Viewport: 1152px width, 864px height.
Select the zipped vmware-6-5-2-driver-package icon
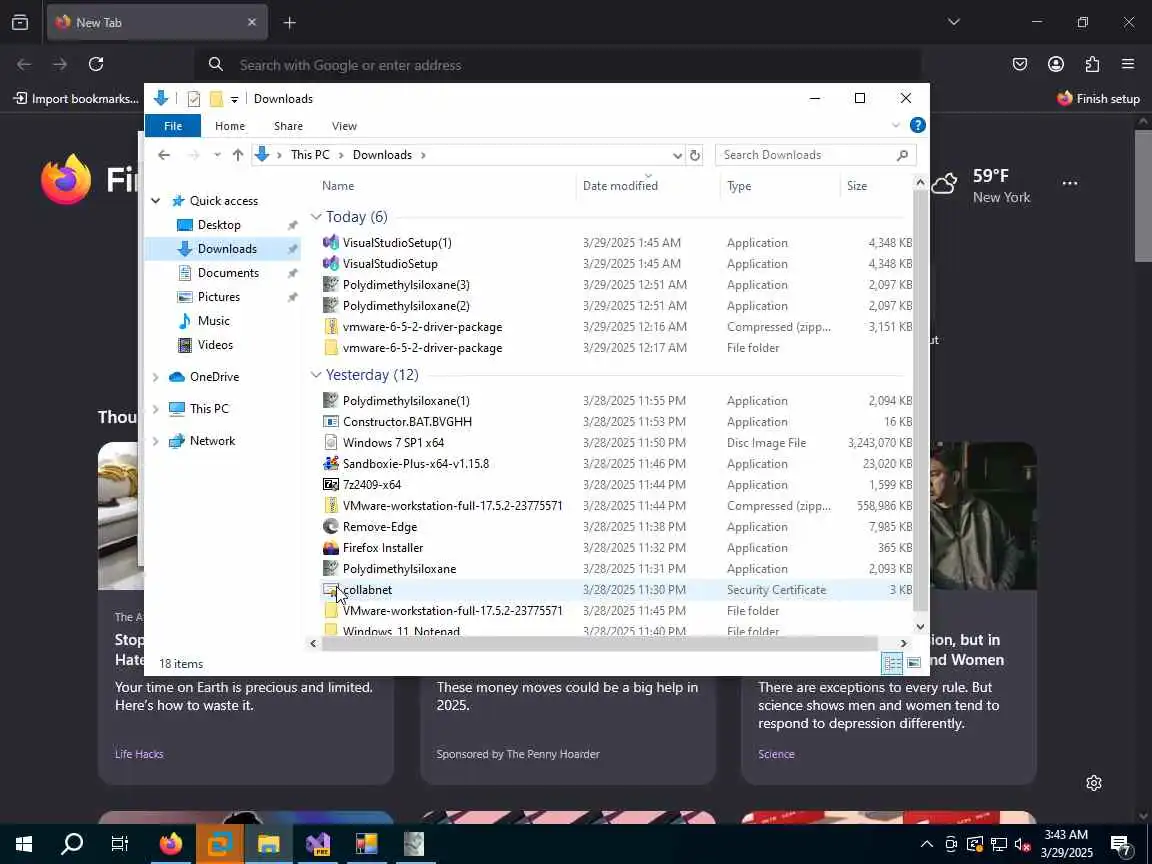tap(331, 327)
